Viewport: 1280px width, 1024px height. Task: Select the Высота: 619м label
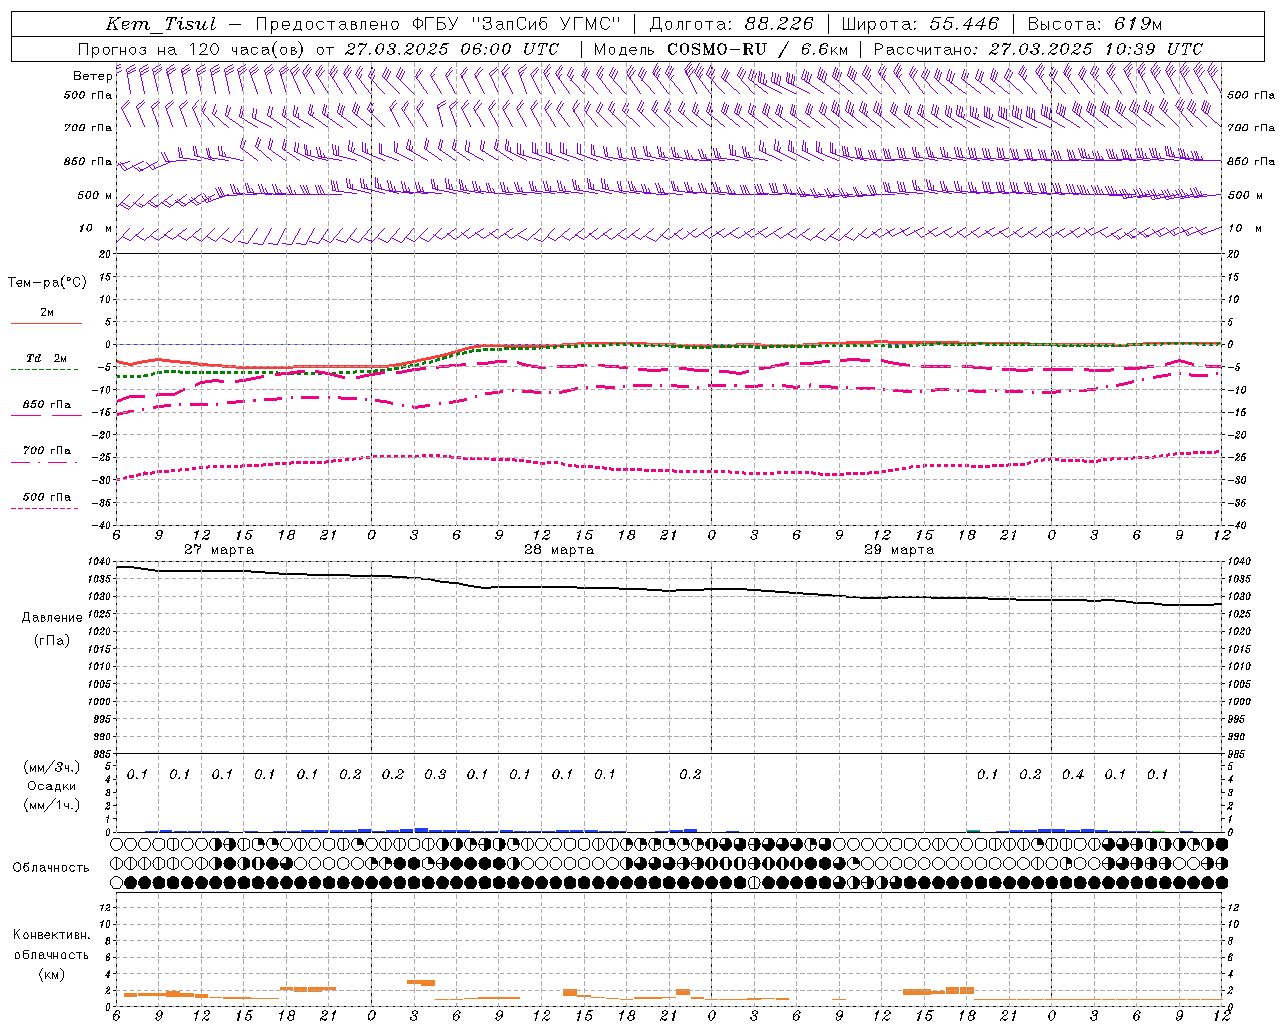tap(1095, 24)
